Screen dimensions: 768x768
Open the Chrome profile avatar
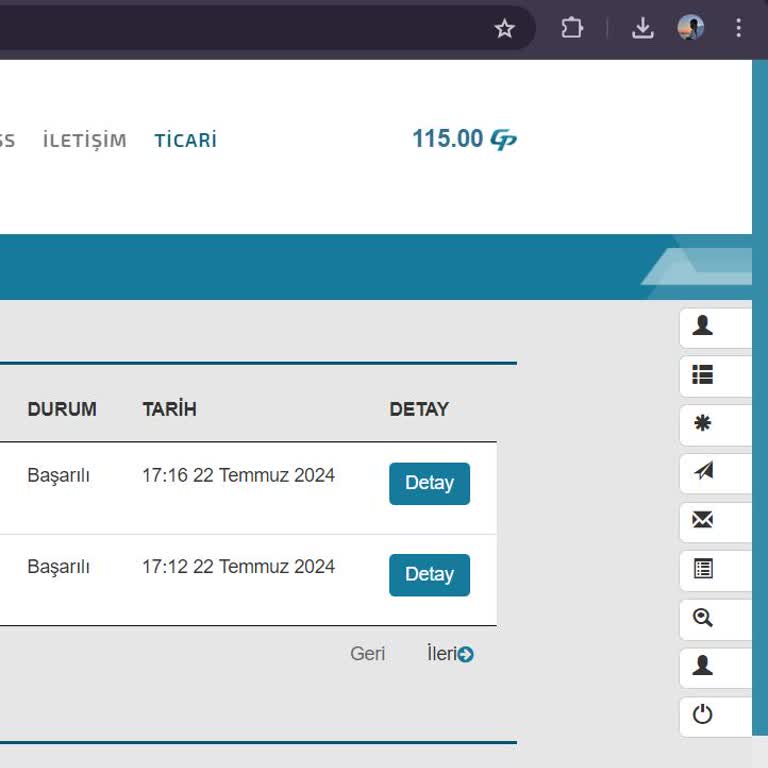691,27
